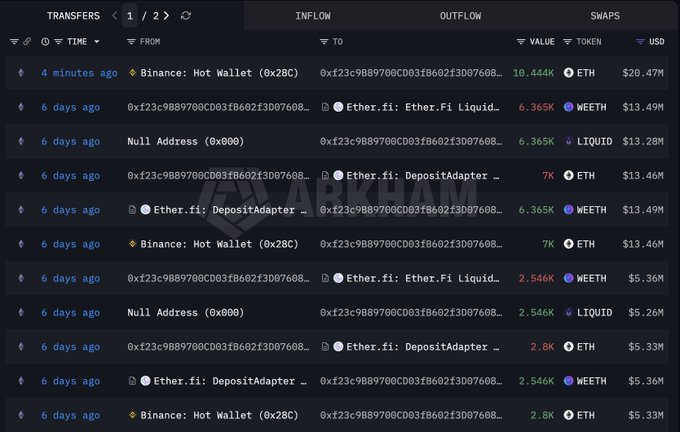Screen dimensions: 680x432
Task: Open DepositAdapter recipient in the red 7K row
Action: pyautogui.click(x=423, y=176)
